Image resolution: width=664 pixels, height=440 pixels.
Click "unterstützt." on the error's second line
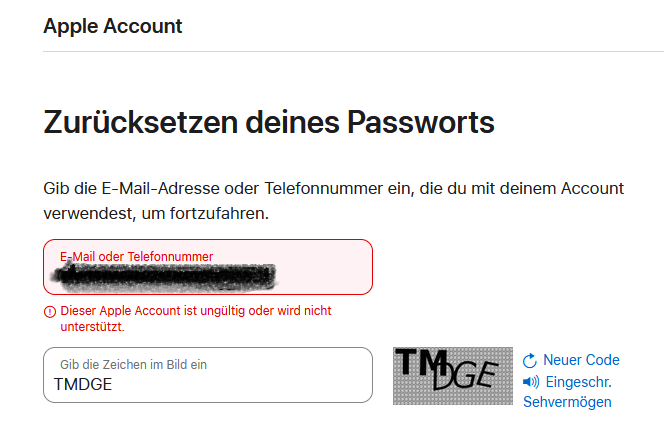click(x=92, y=326)
